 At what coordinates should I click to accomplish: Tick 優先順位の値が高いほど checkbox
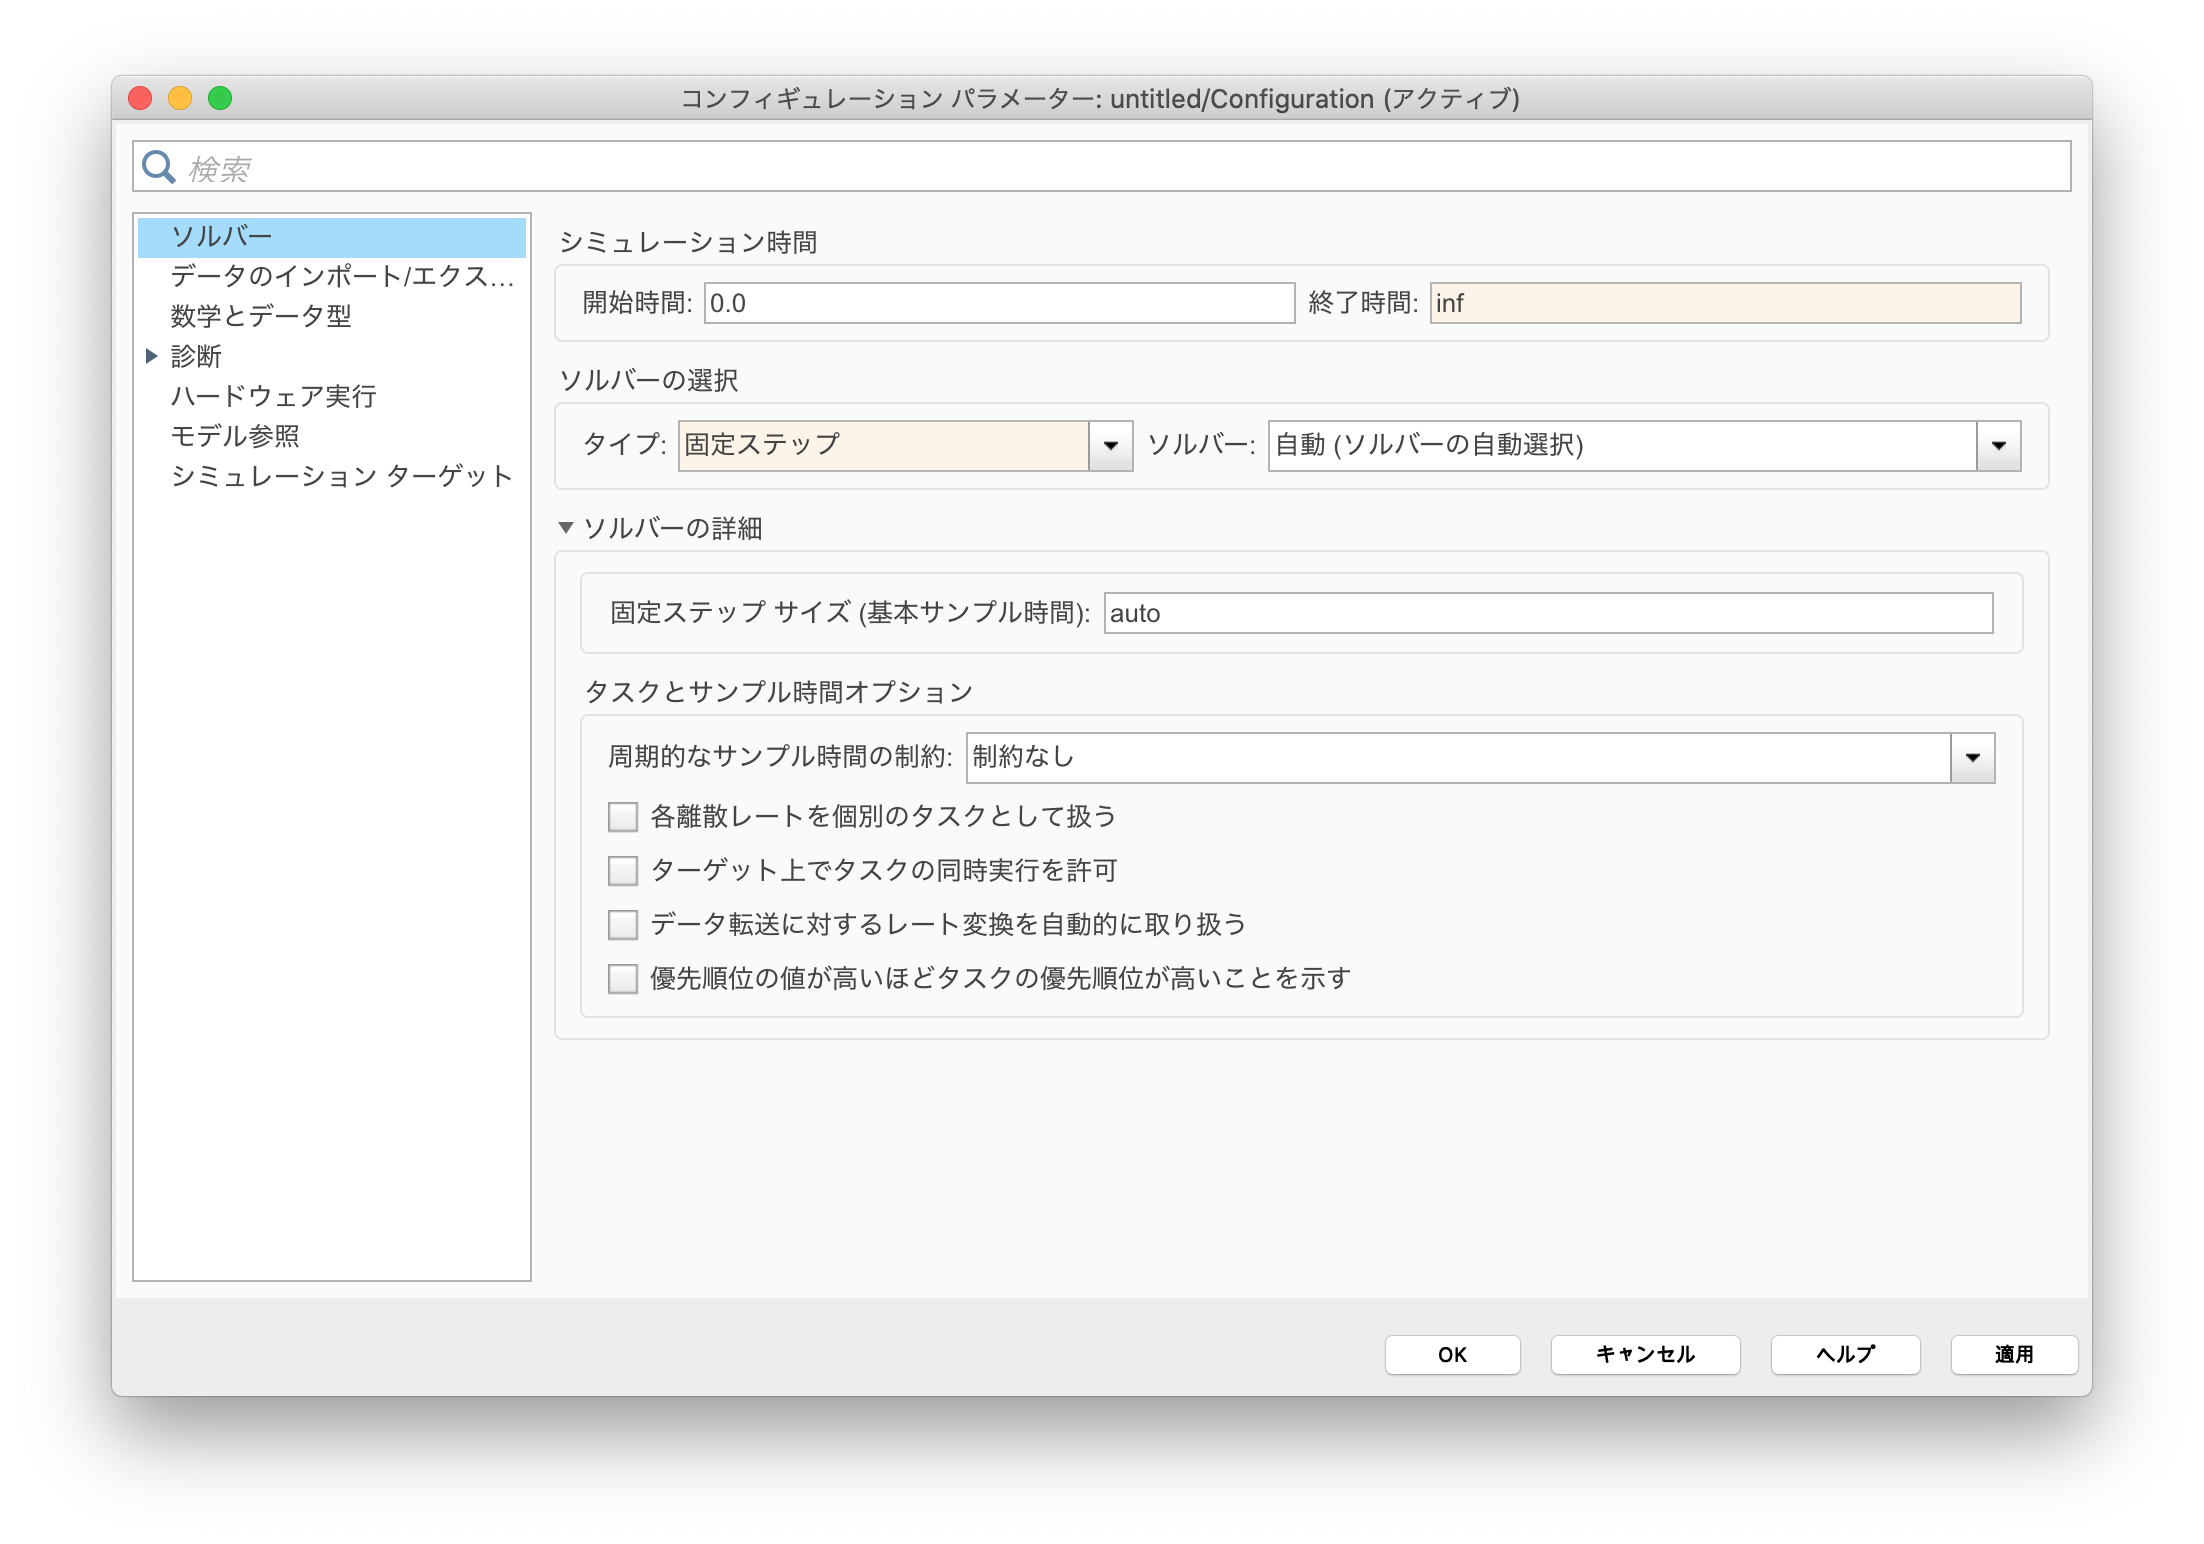tap(623, 979)
